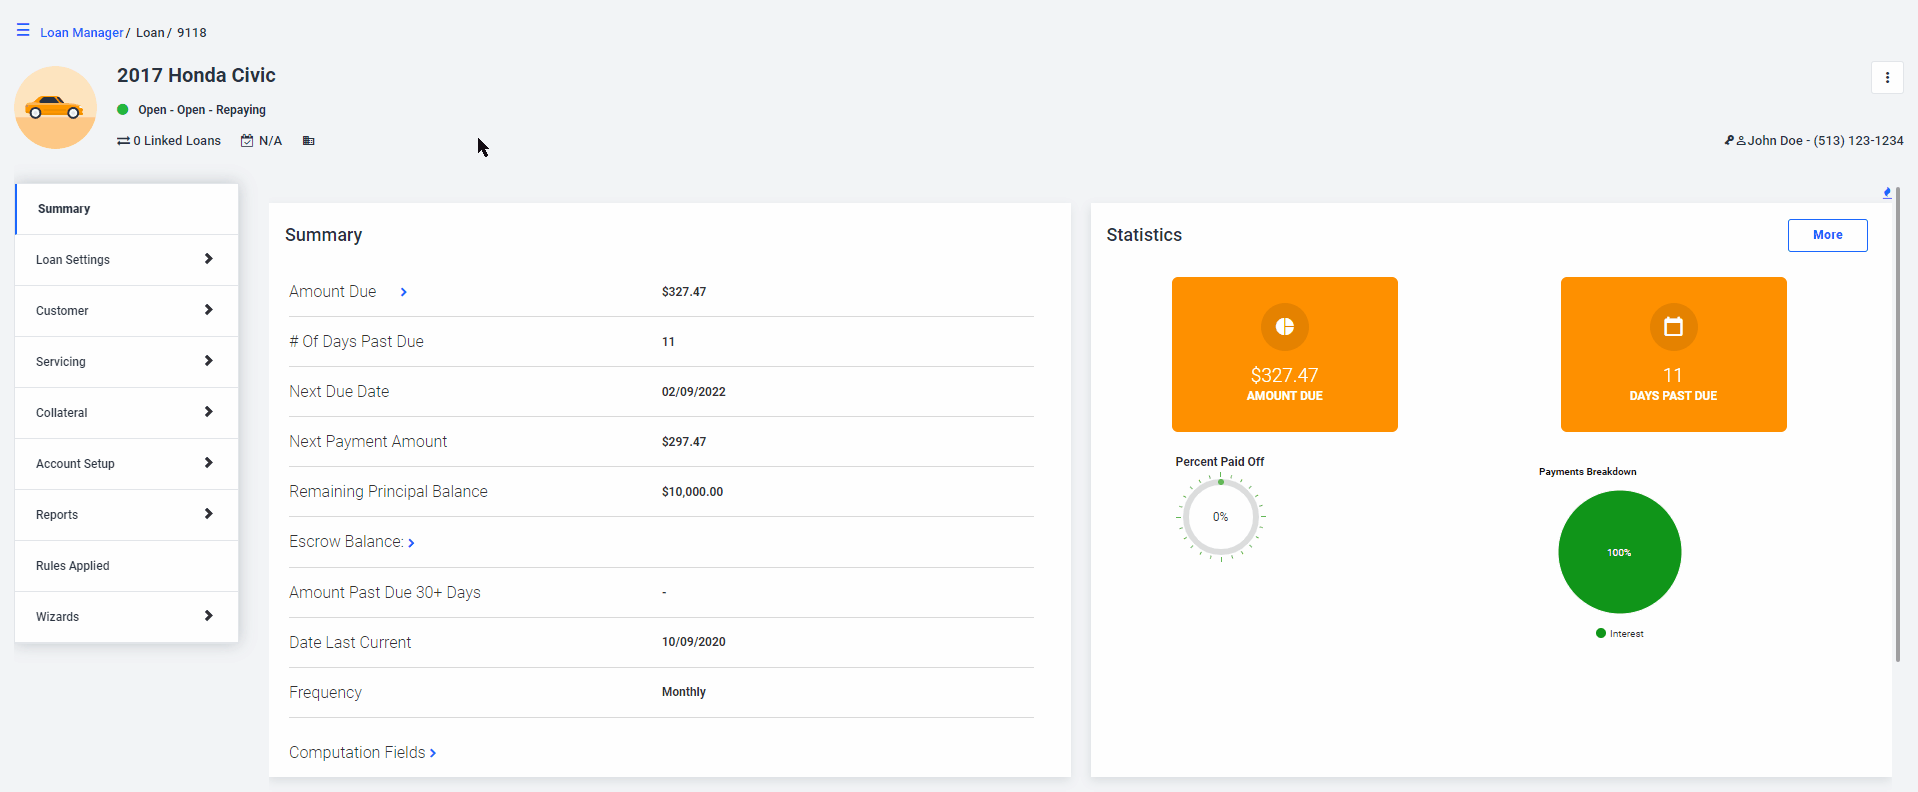Click the linked loans arrows icon
1918x792 pixels.
click(123, 141)
